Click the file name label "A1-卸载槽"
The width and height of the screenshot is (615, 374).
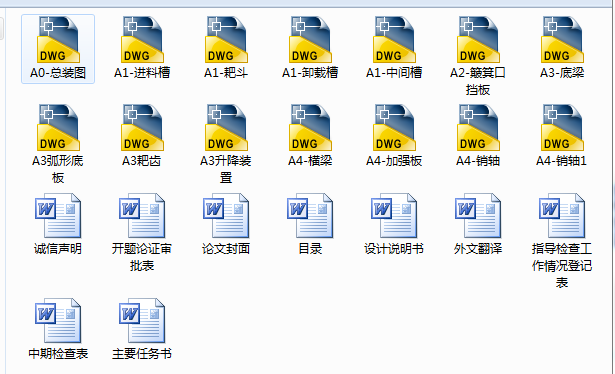coord(310,73)
